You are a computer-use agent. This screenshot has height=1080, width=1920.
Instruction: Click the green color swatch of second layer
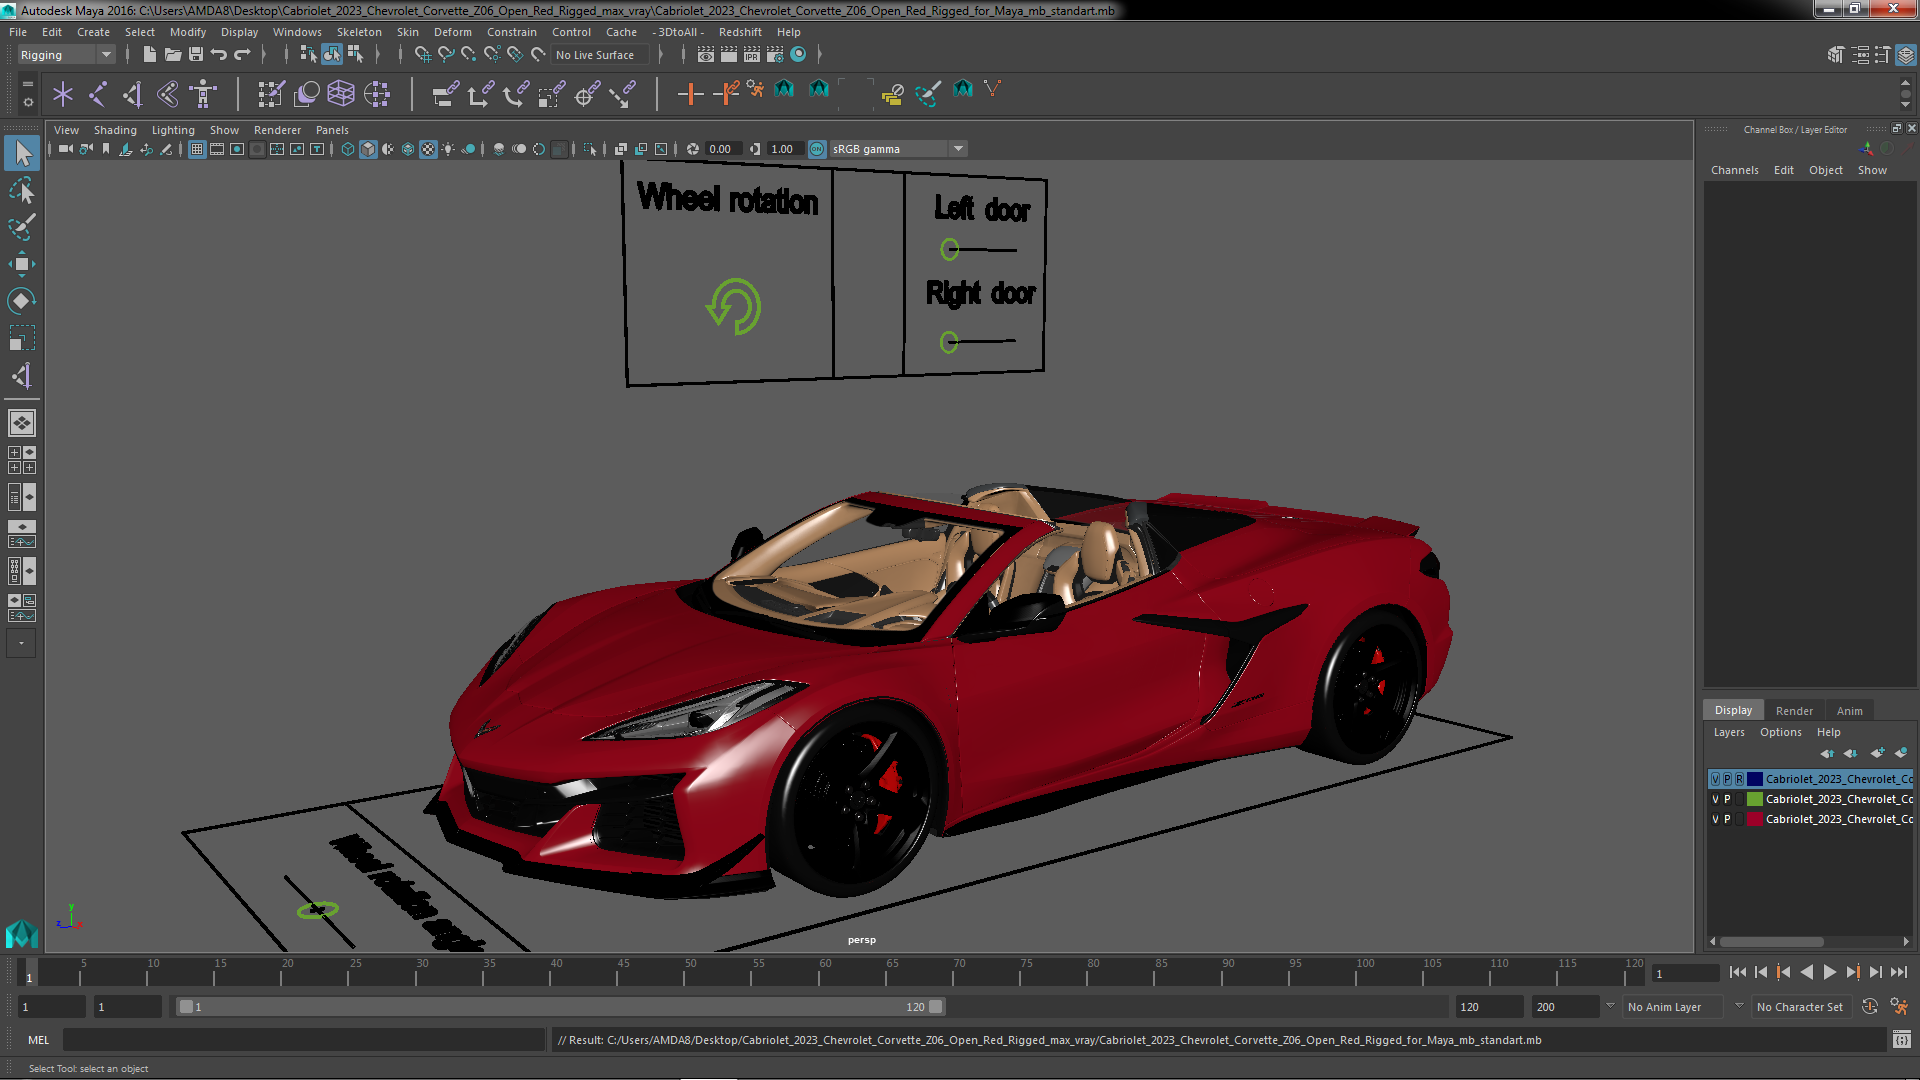[x=1754, y=799]
